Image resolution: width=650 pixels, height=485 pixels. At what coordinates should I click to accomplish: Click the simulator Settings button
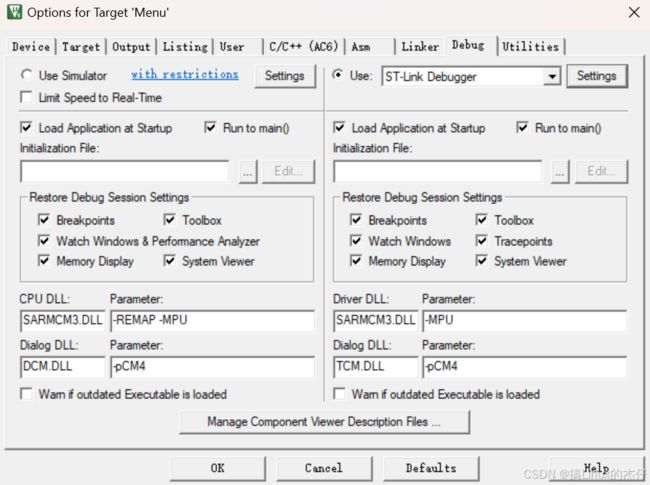pyautogui.click(x=285, y=76)
